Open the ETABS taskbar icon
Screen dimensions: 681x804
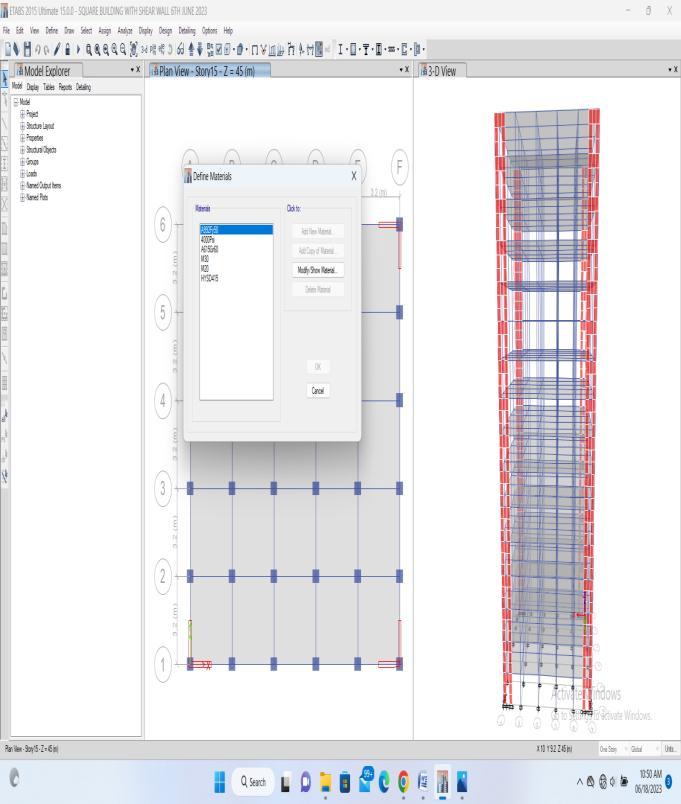tap(442, 781)
